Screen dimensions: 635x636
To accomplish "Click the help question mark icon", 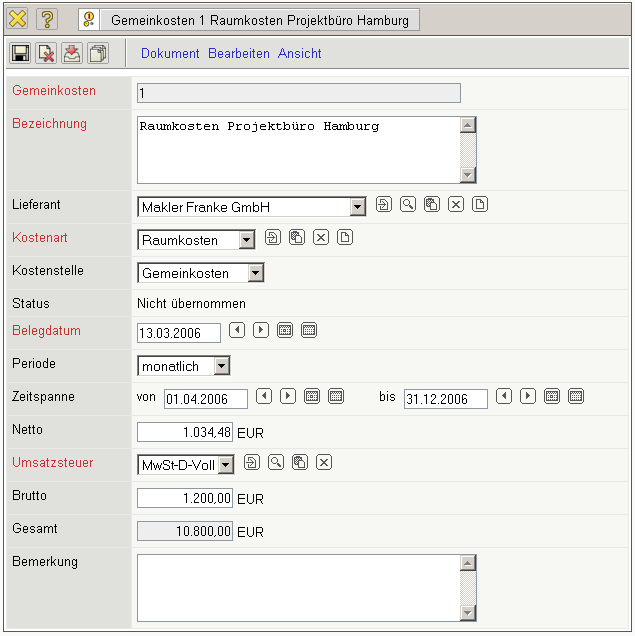I will point(47,20).
